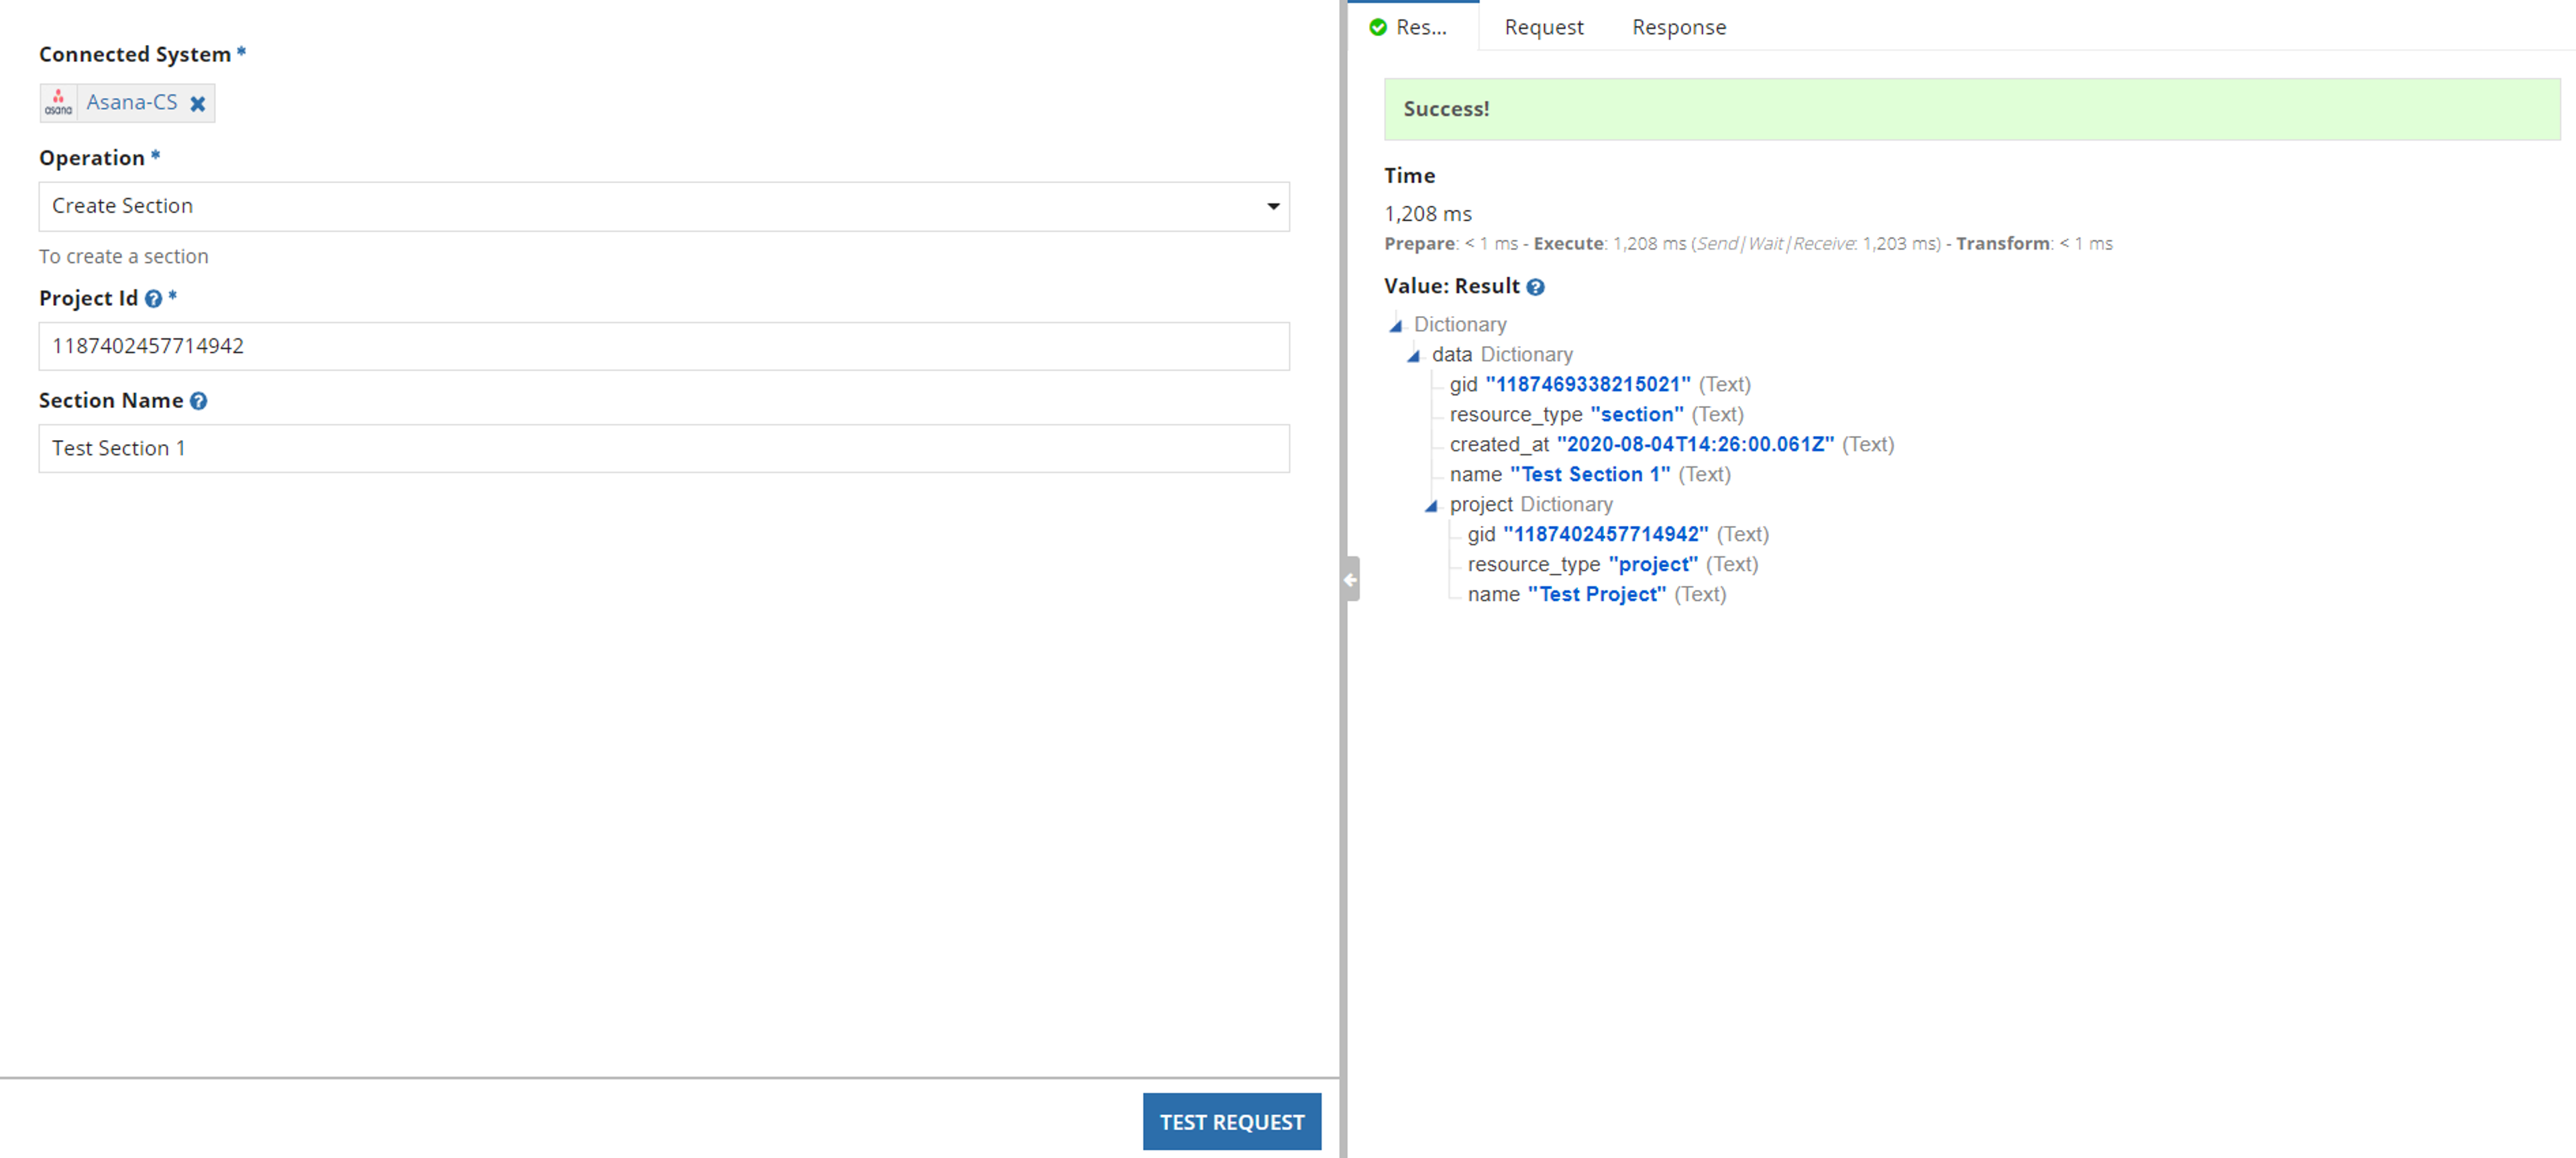The height and width of the screenshot is (1158, 2576).
Task: Select project gid value "1187402457714942" in result
Action: (1606, 534)
